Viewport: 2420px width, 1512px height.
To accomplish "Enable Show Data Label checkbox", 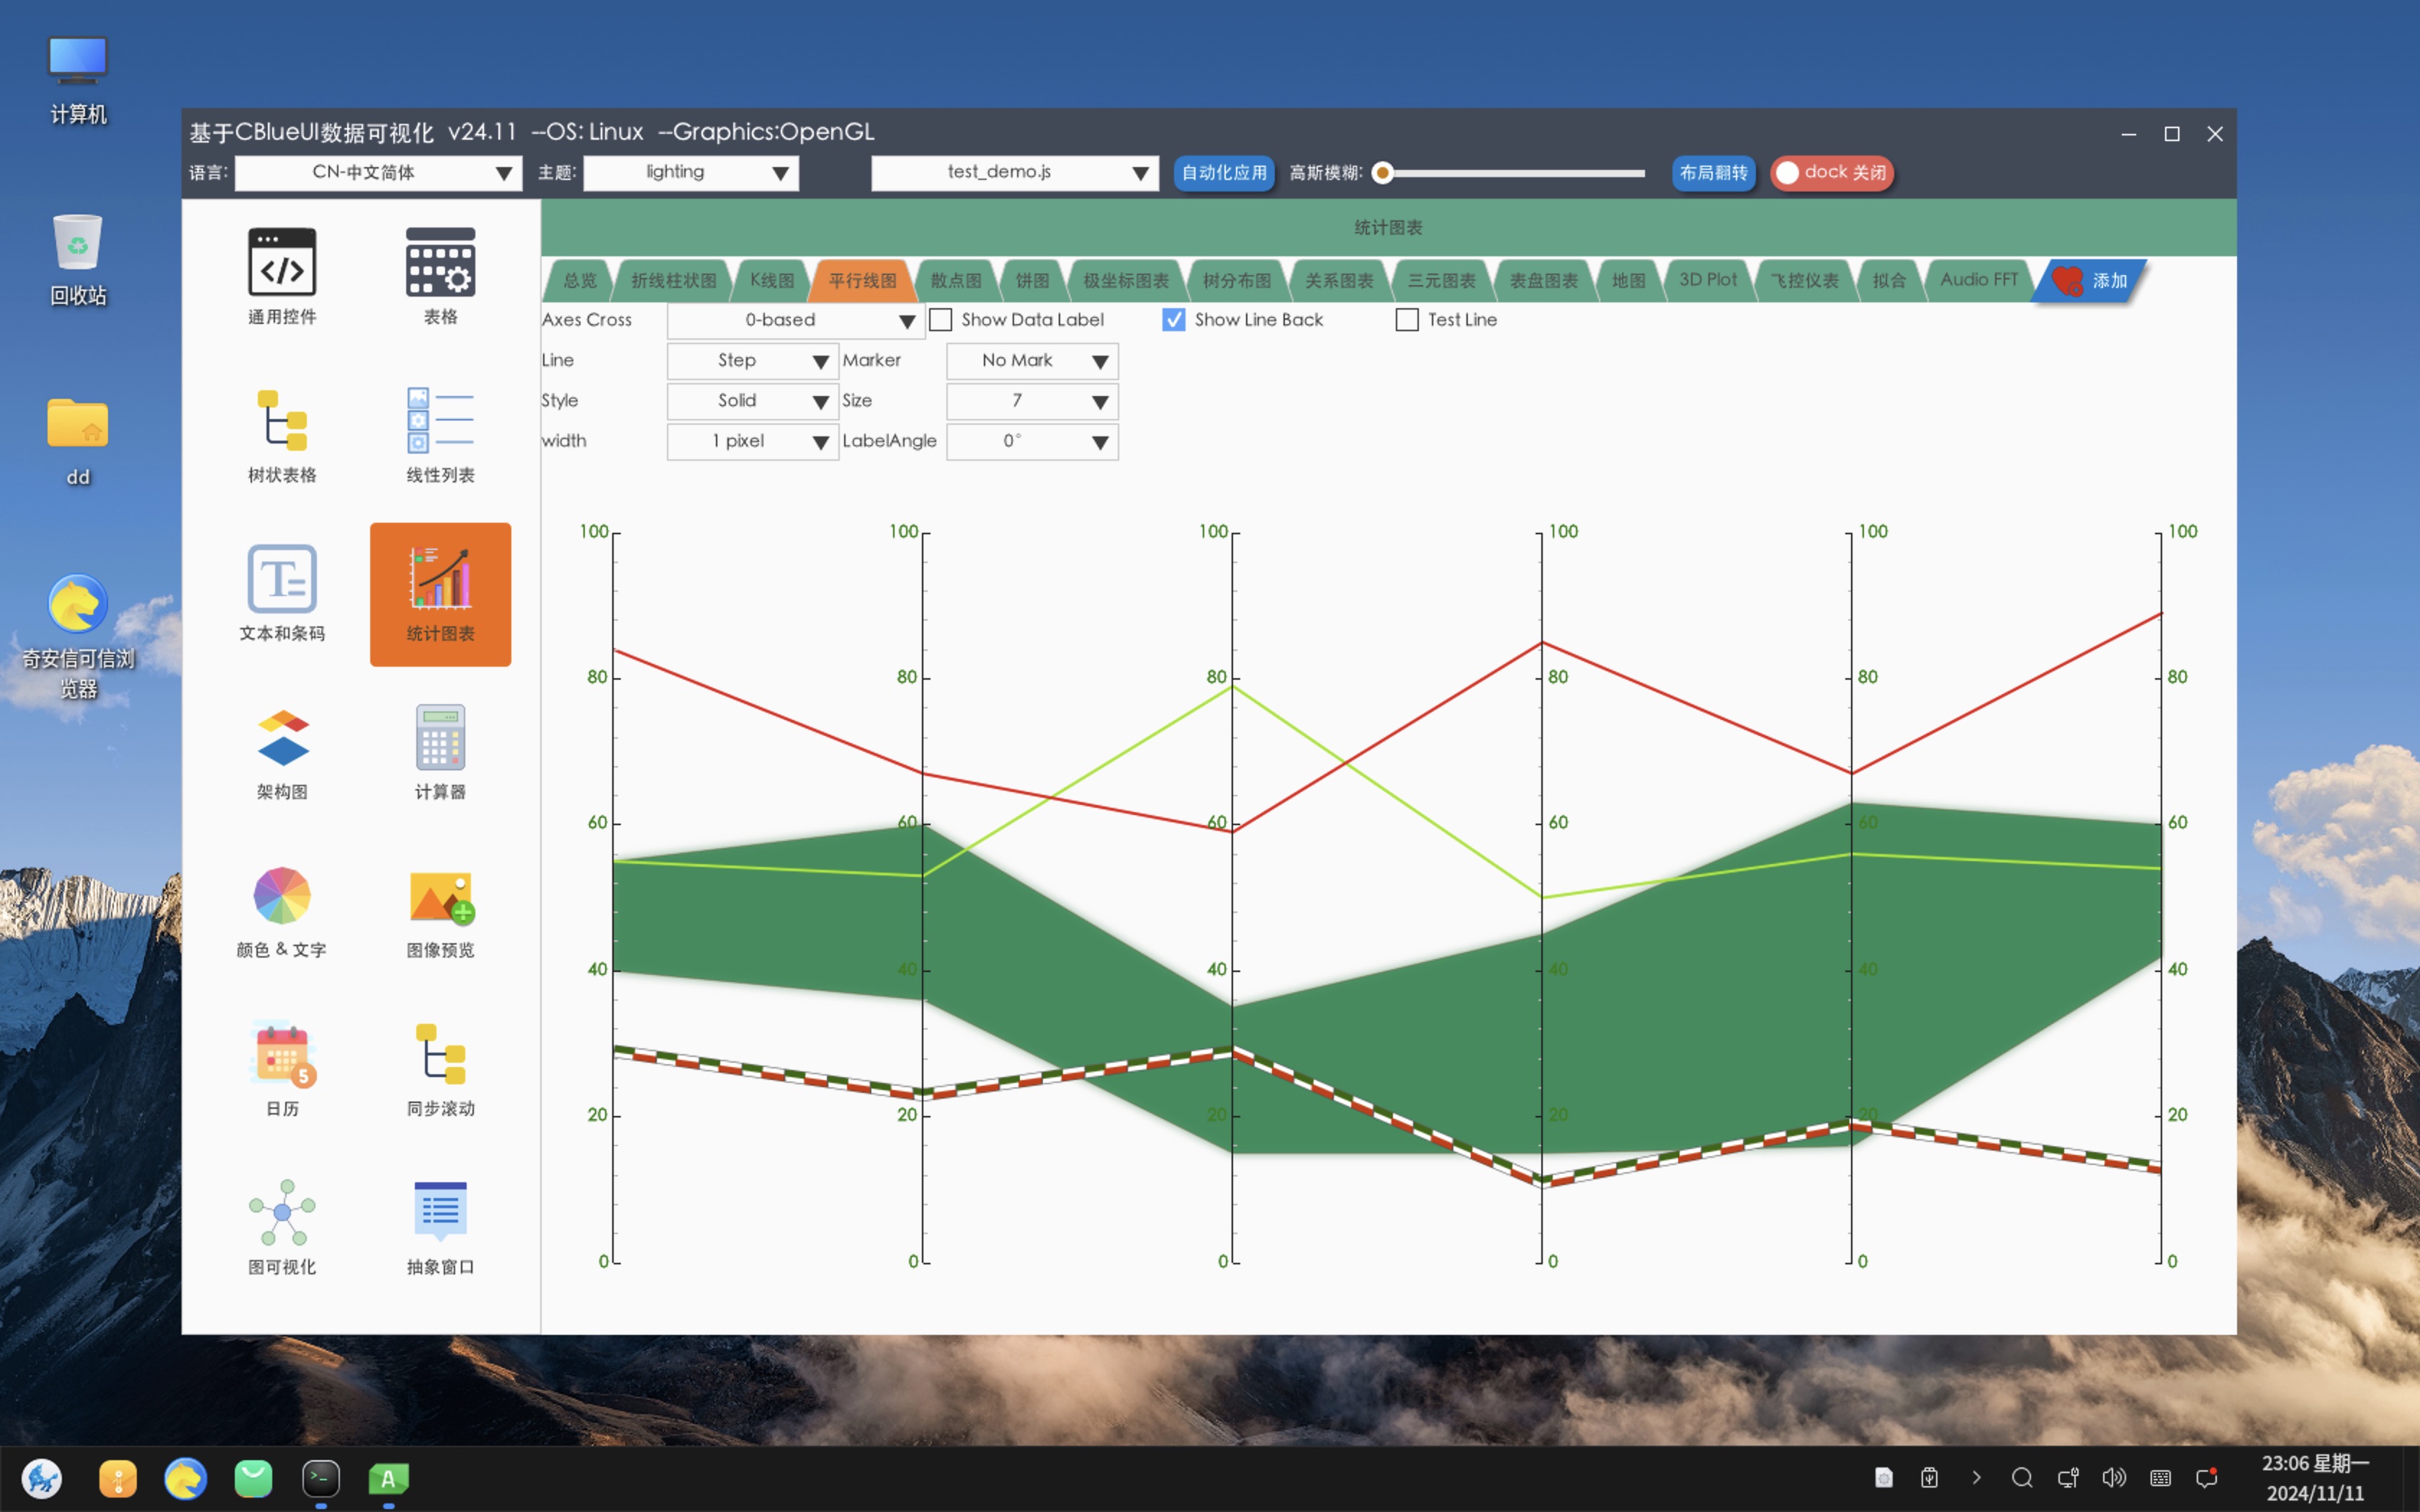I will click(x=941, y=320).
